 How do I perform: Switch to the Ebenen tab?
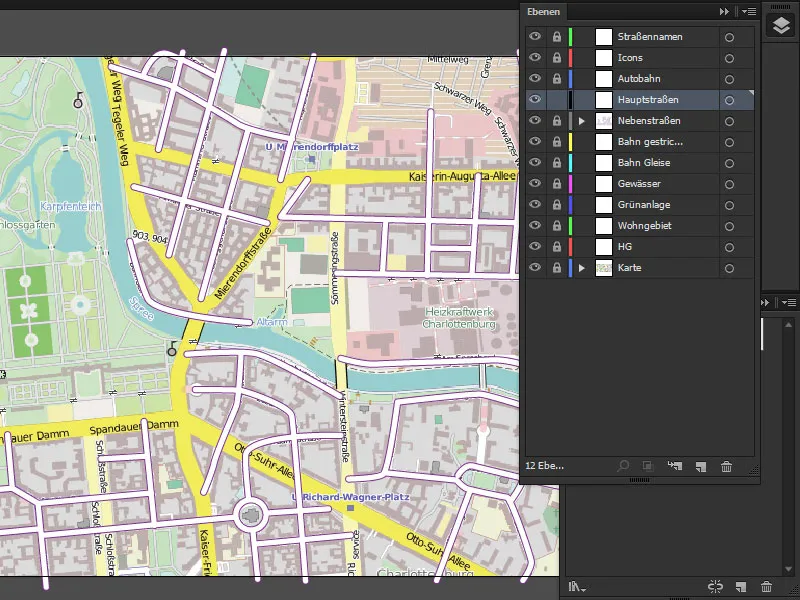click(x=543, y=12)
